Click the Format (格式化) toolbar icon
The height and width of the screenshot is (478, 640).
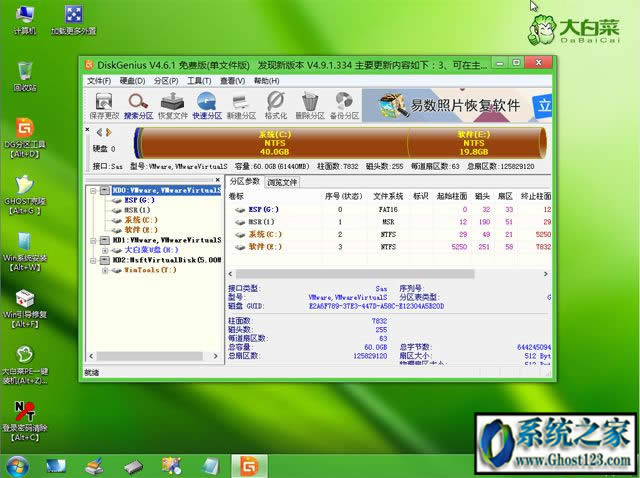pos(276,105)
